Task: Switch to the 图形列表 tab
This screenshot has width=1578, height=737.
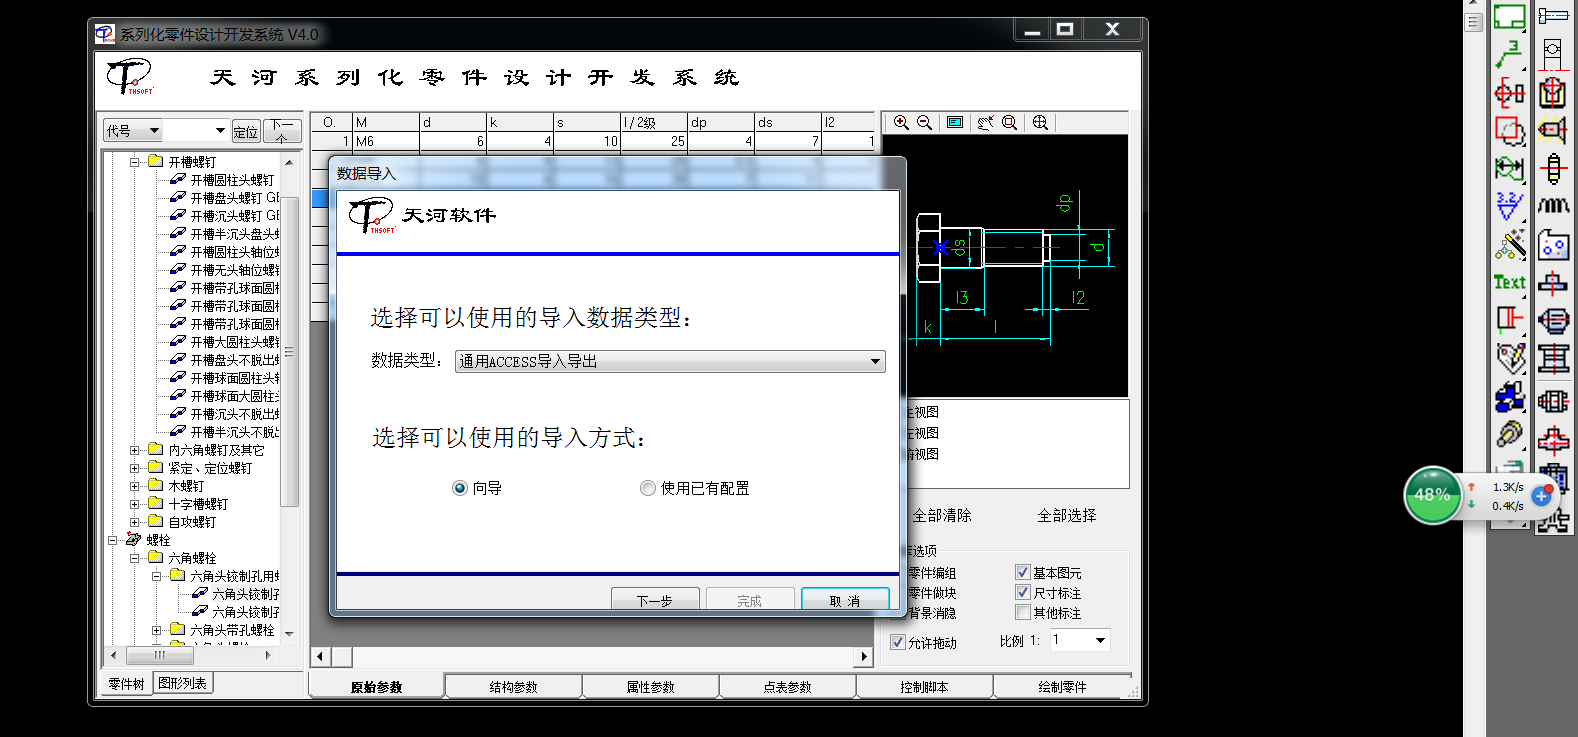Action: click(183, 683)
